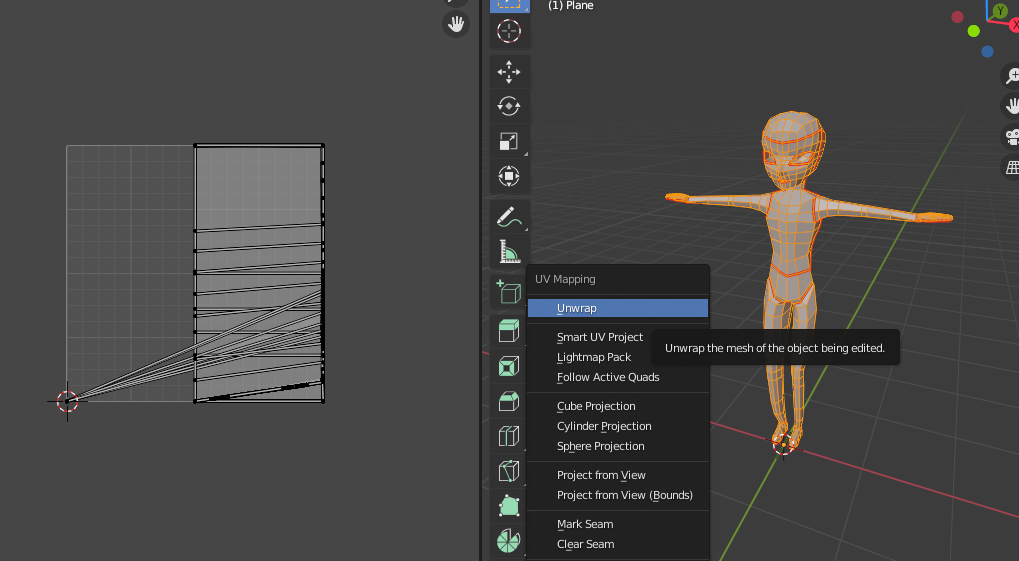Select the Extrude Region tool
The image size is (1019, 561).
point(509,332)
